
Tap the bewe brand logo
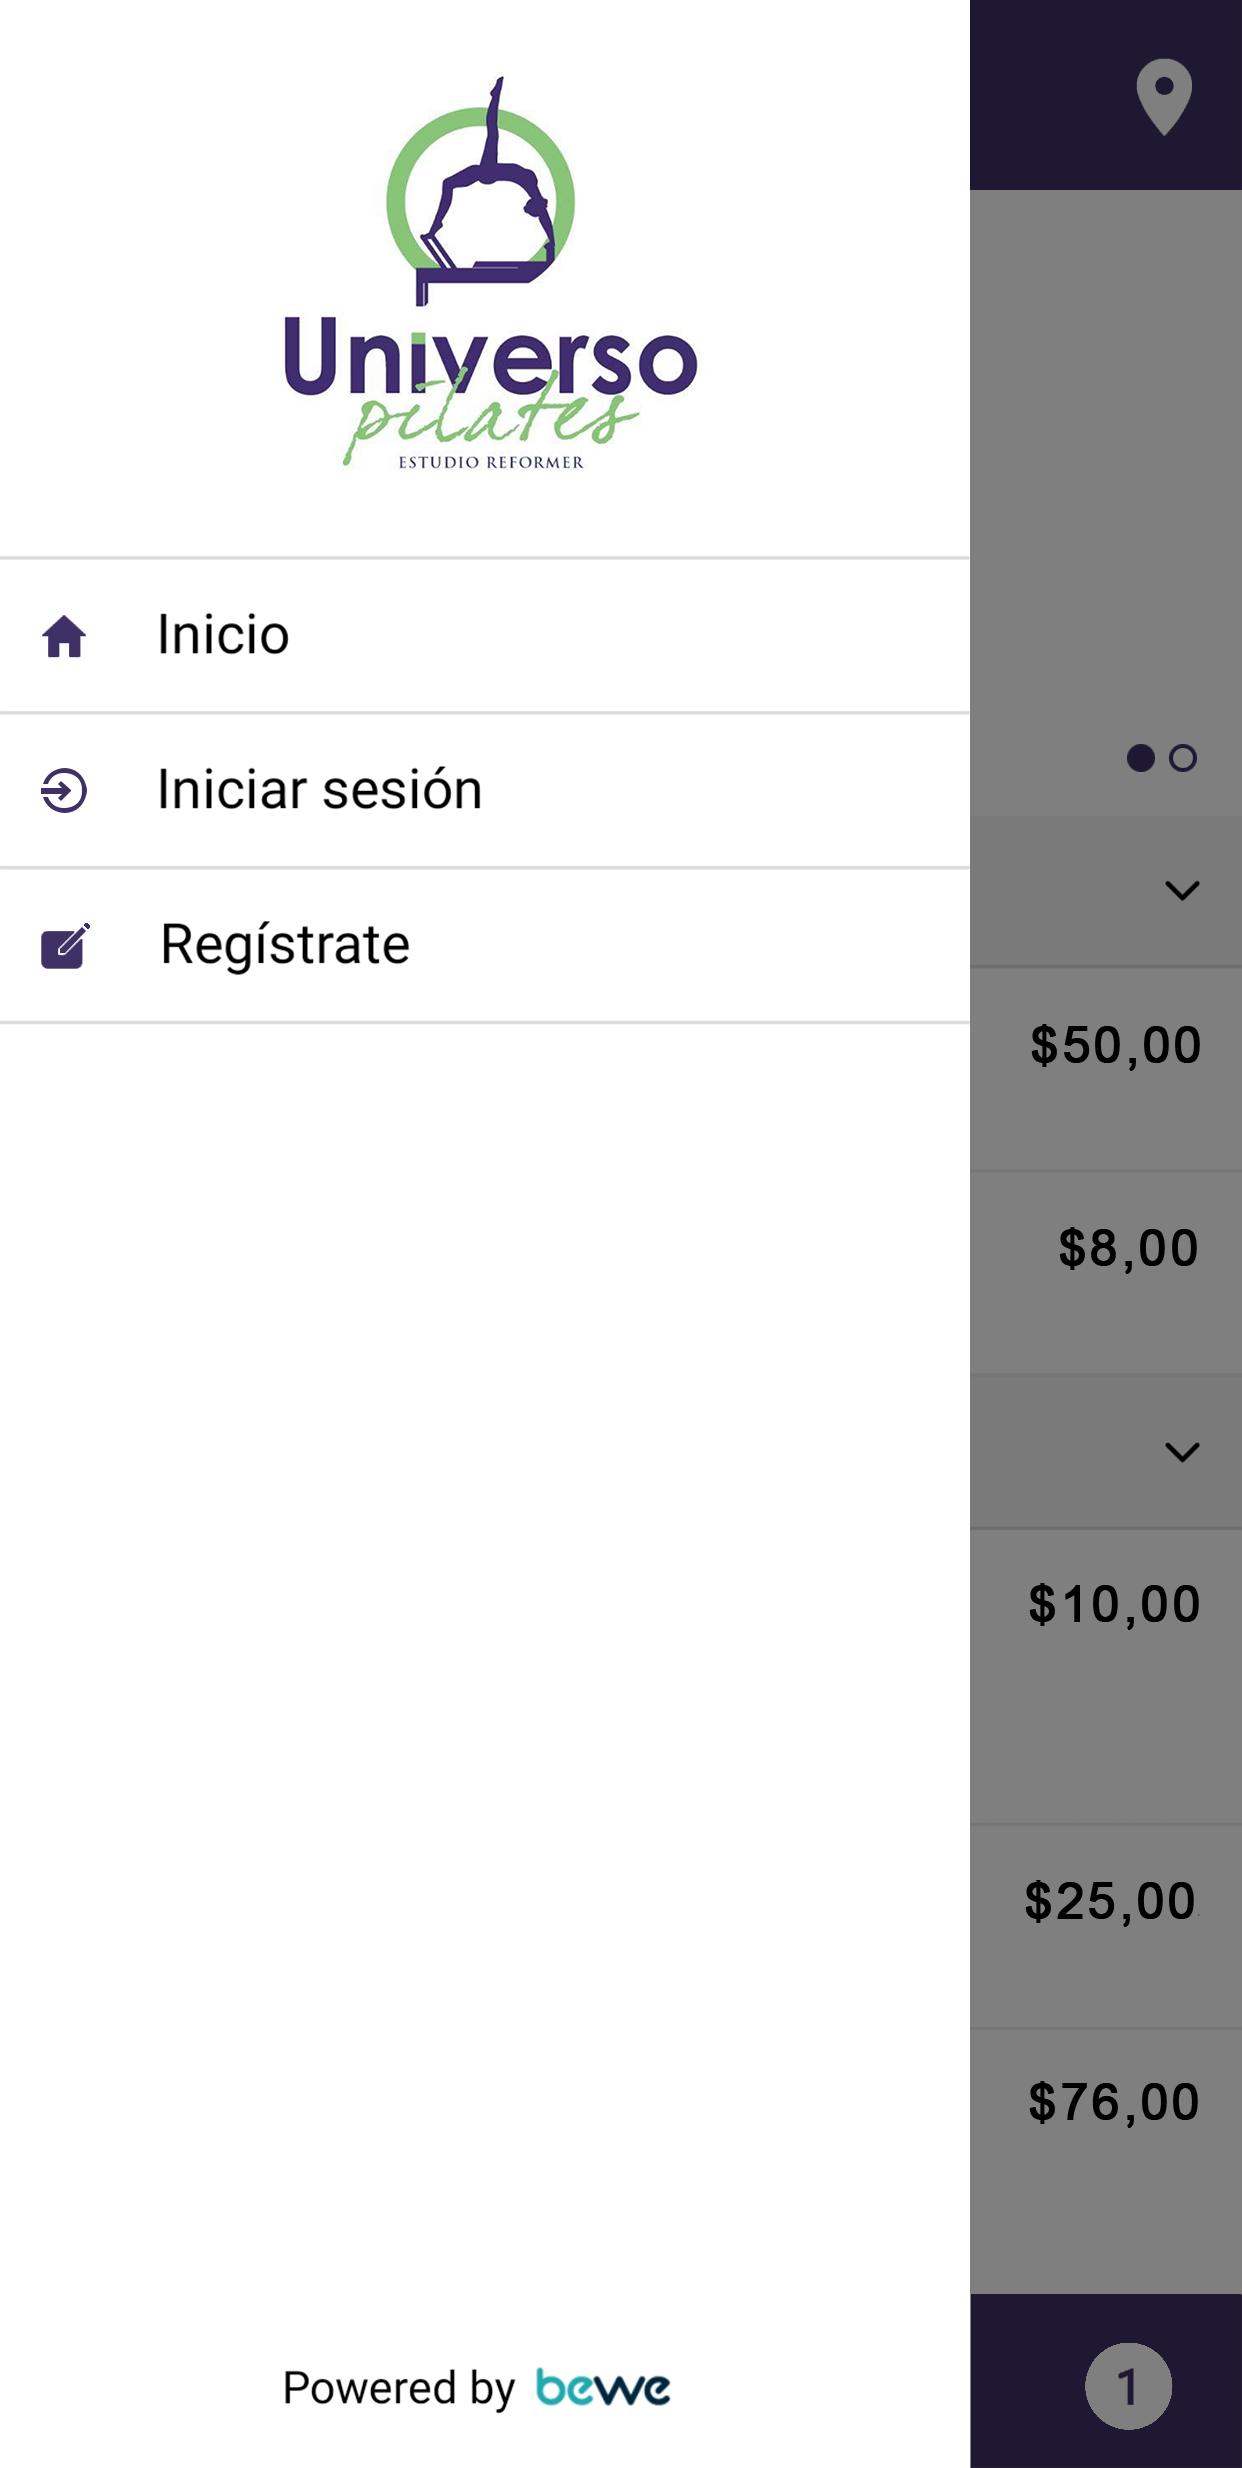pyautogui.click(x=603, y=2388)
